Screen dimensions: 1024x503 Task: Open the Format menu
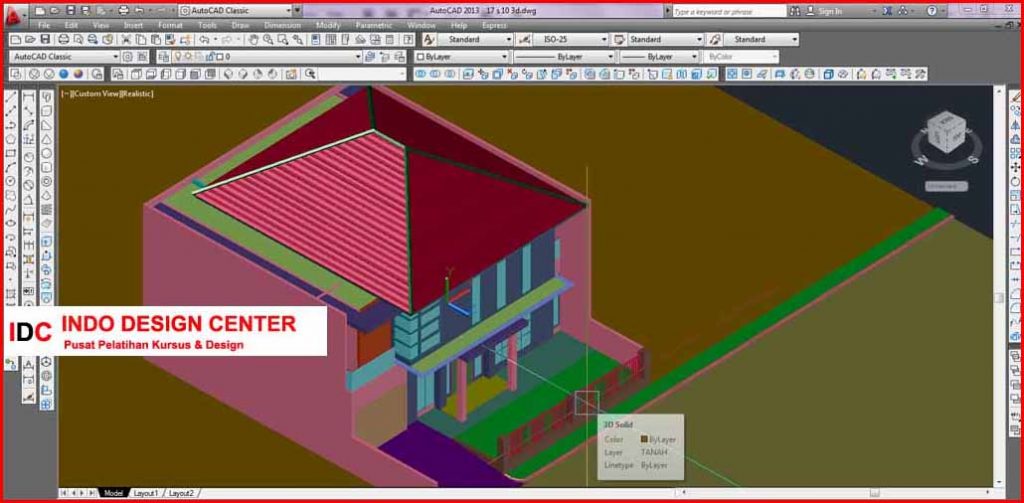(x=170, y=25)
